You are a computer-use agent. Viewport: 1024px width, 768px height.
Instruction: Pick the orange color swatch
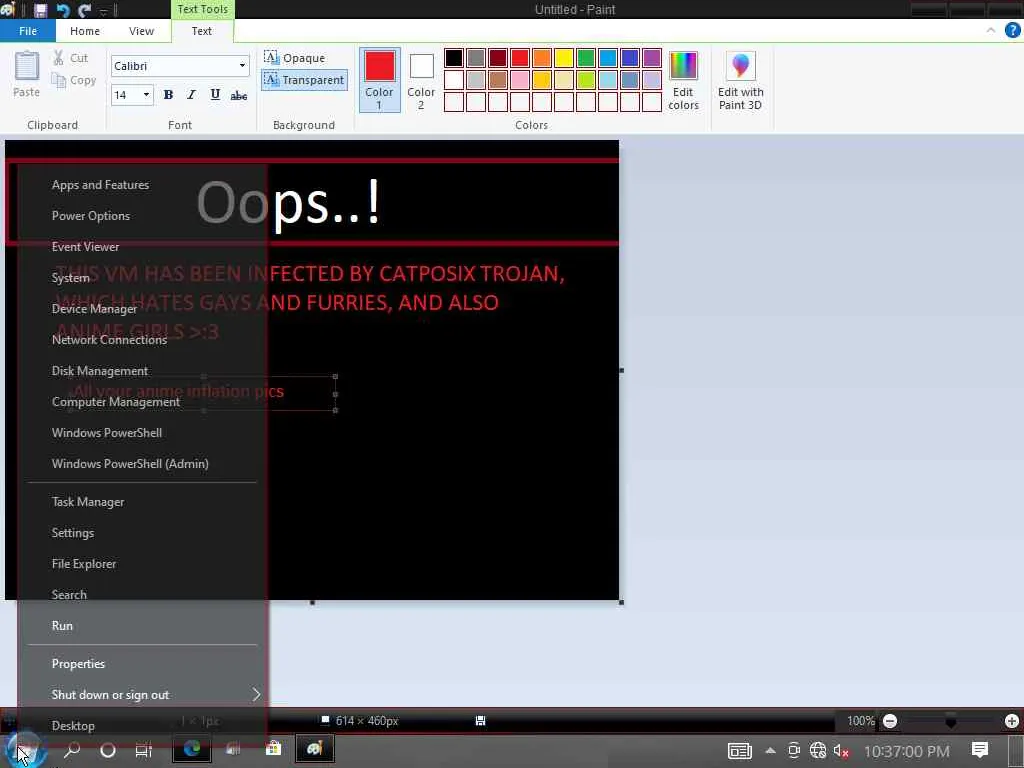coord(541,58)
